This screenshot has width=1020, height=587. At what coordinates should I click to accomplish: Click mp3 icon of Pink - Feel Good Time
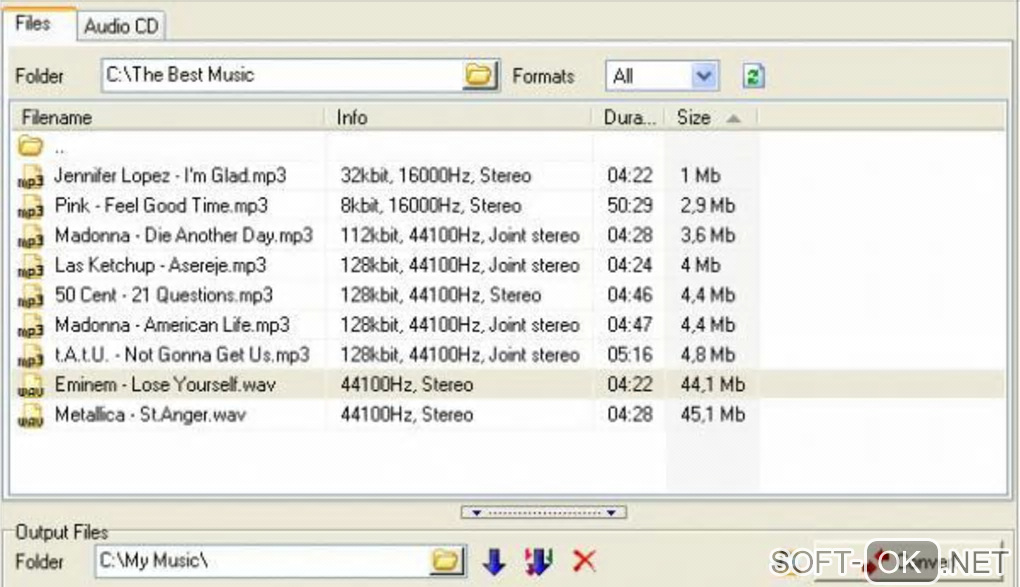pyautogui.click(x=31, y=206)
